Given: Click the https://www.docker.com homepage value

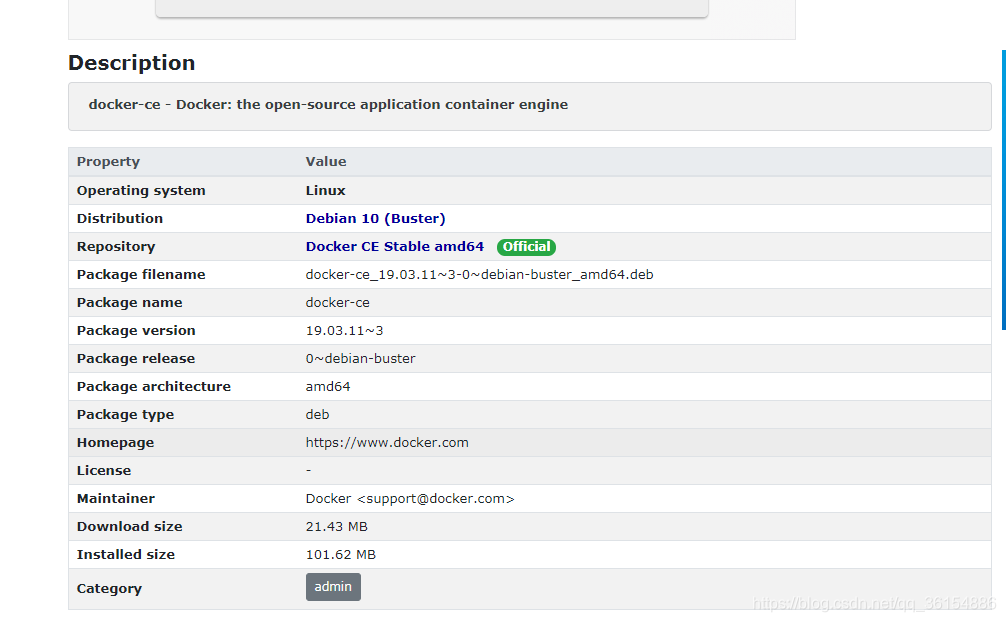Looking at the screenshot, I should point(387,442).
